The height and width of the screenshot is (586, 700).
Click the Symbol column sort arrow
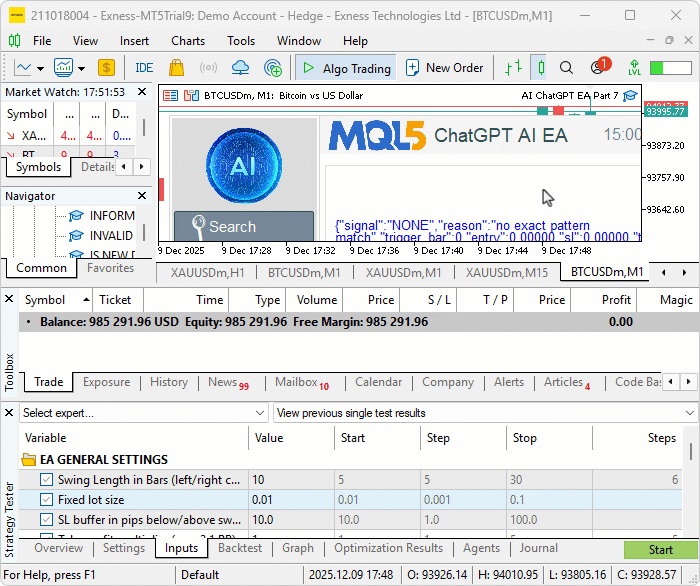[x=86, y=300]
